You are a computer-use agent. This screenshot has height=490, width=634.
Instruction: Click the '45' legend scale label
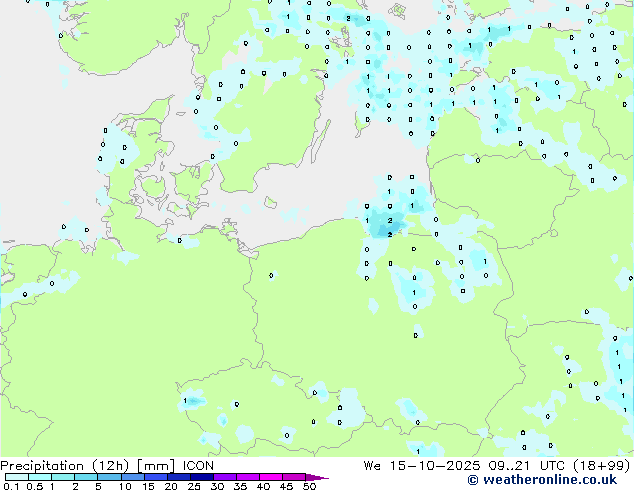pyautogui.click(x=286, y=486)
